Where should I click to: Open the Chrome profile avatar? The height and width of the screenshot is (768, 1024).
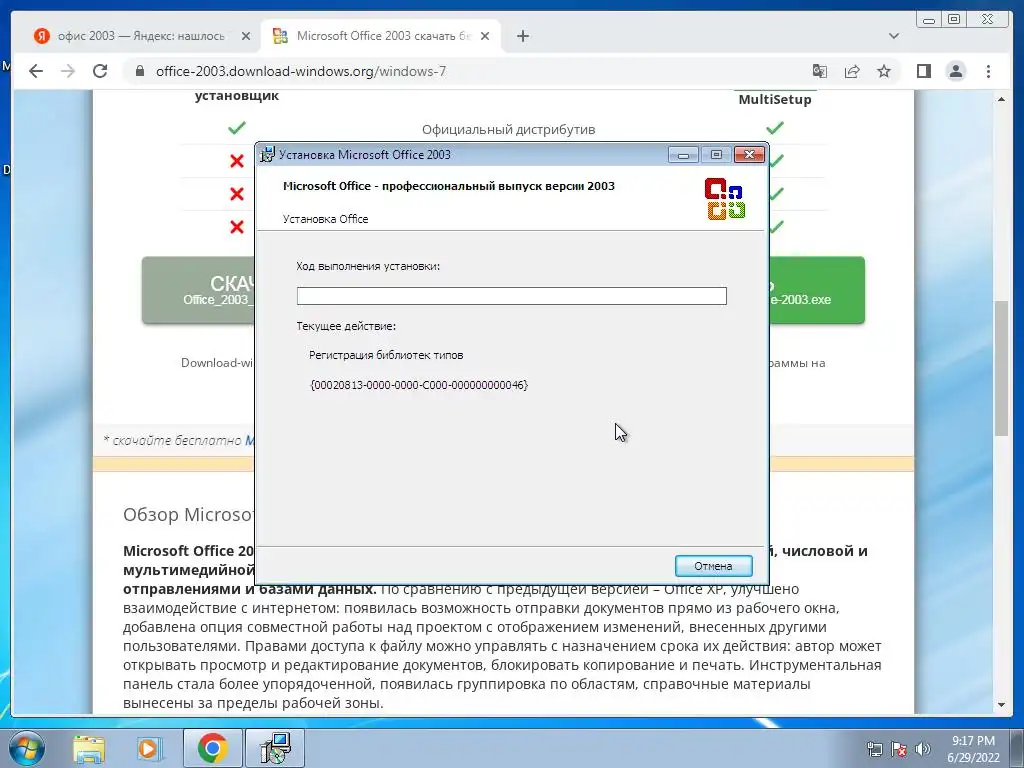[956, 71]
